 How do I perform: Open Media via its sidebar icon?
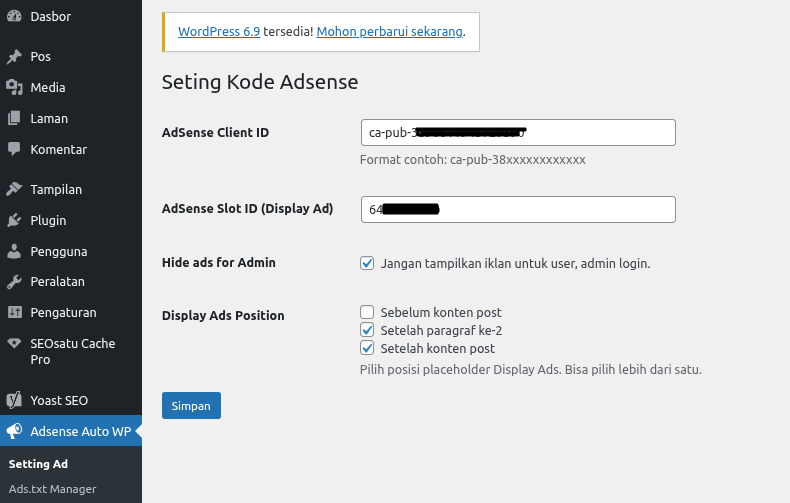pos(14,88)
